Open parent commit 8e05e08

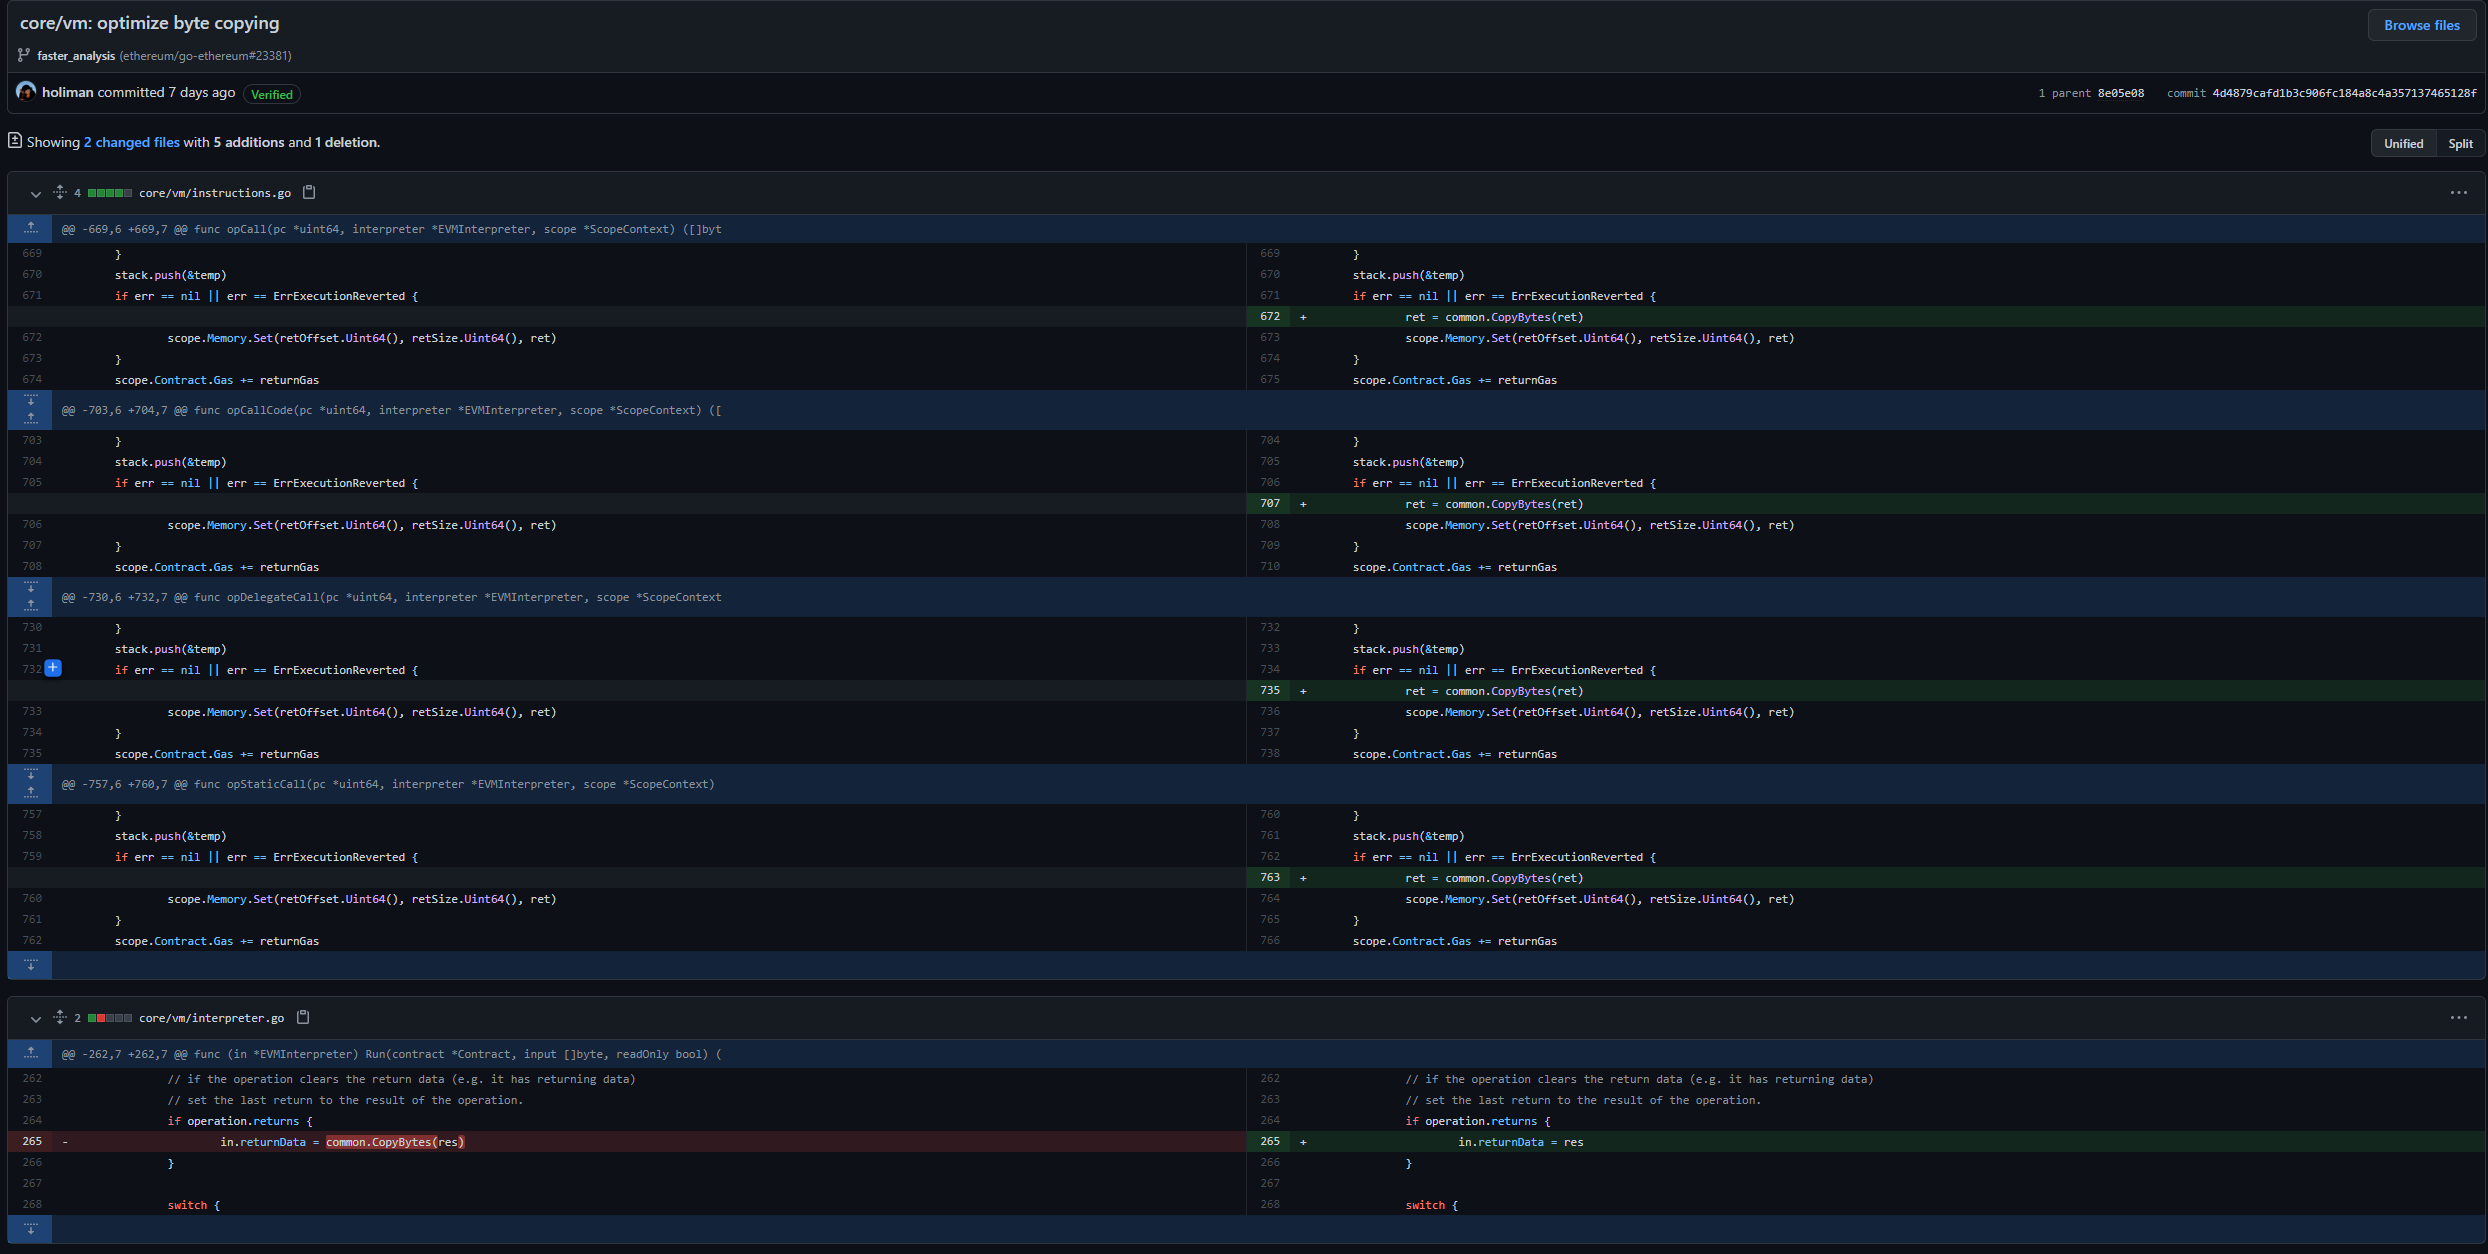[2120, 93]
